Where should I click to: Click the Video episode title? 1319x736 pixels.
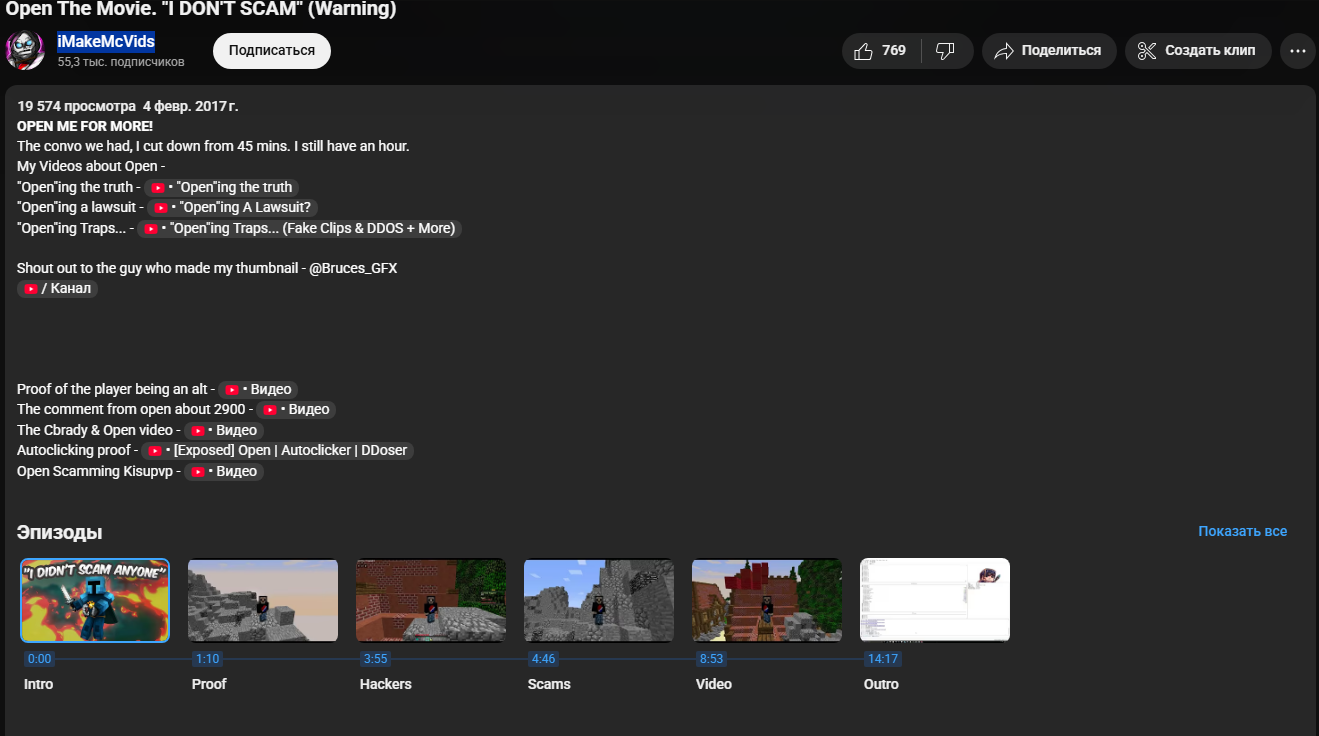[x=714, y=685]
